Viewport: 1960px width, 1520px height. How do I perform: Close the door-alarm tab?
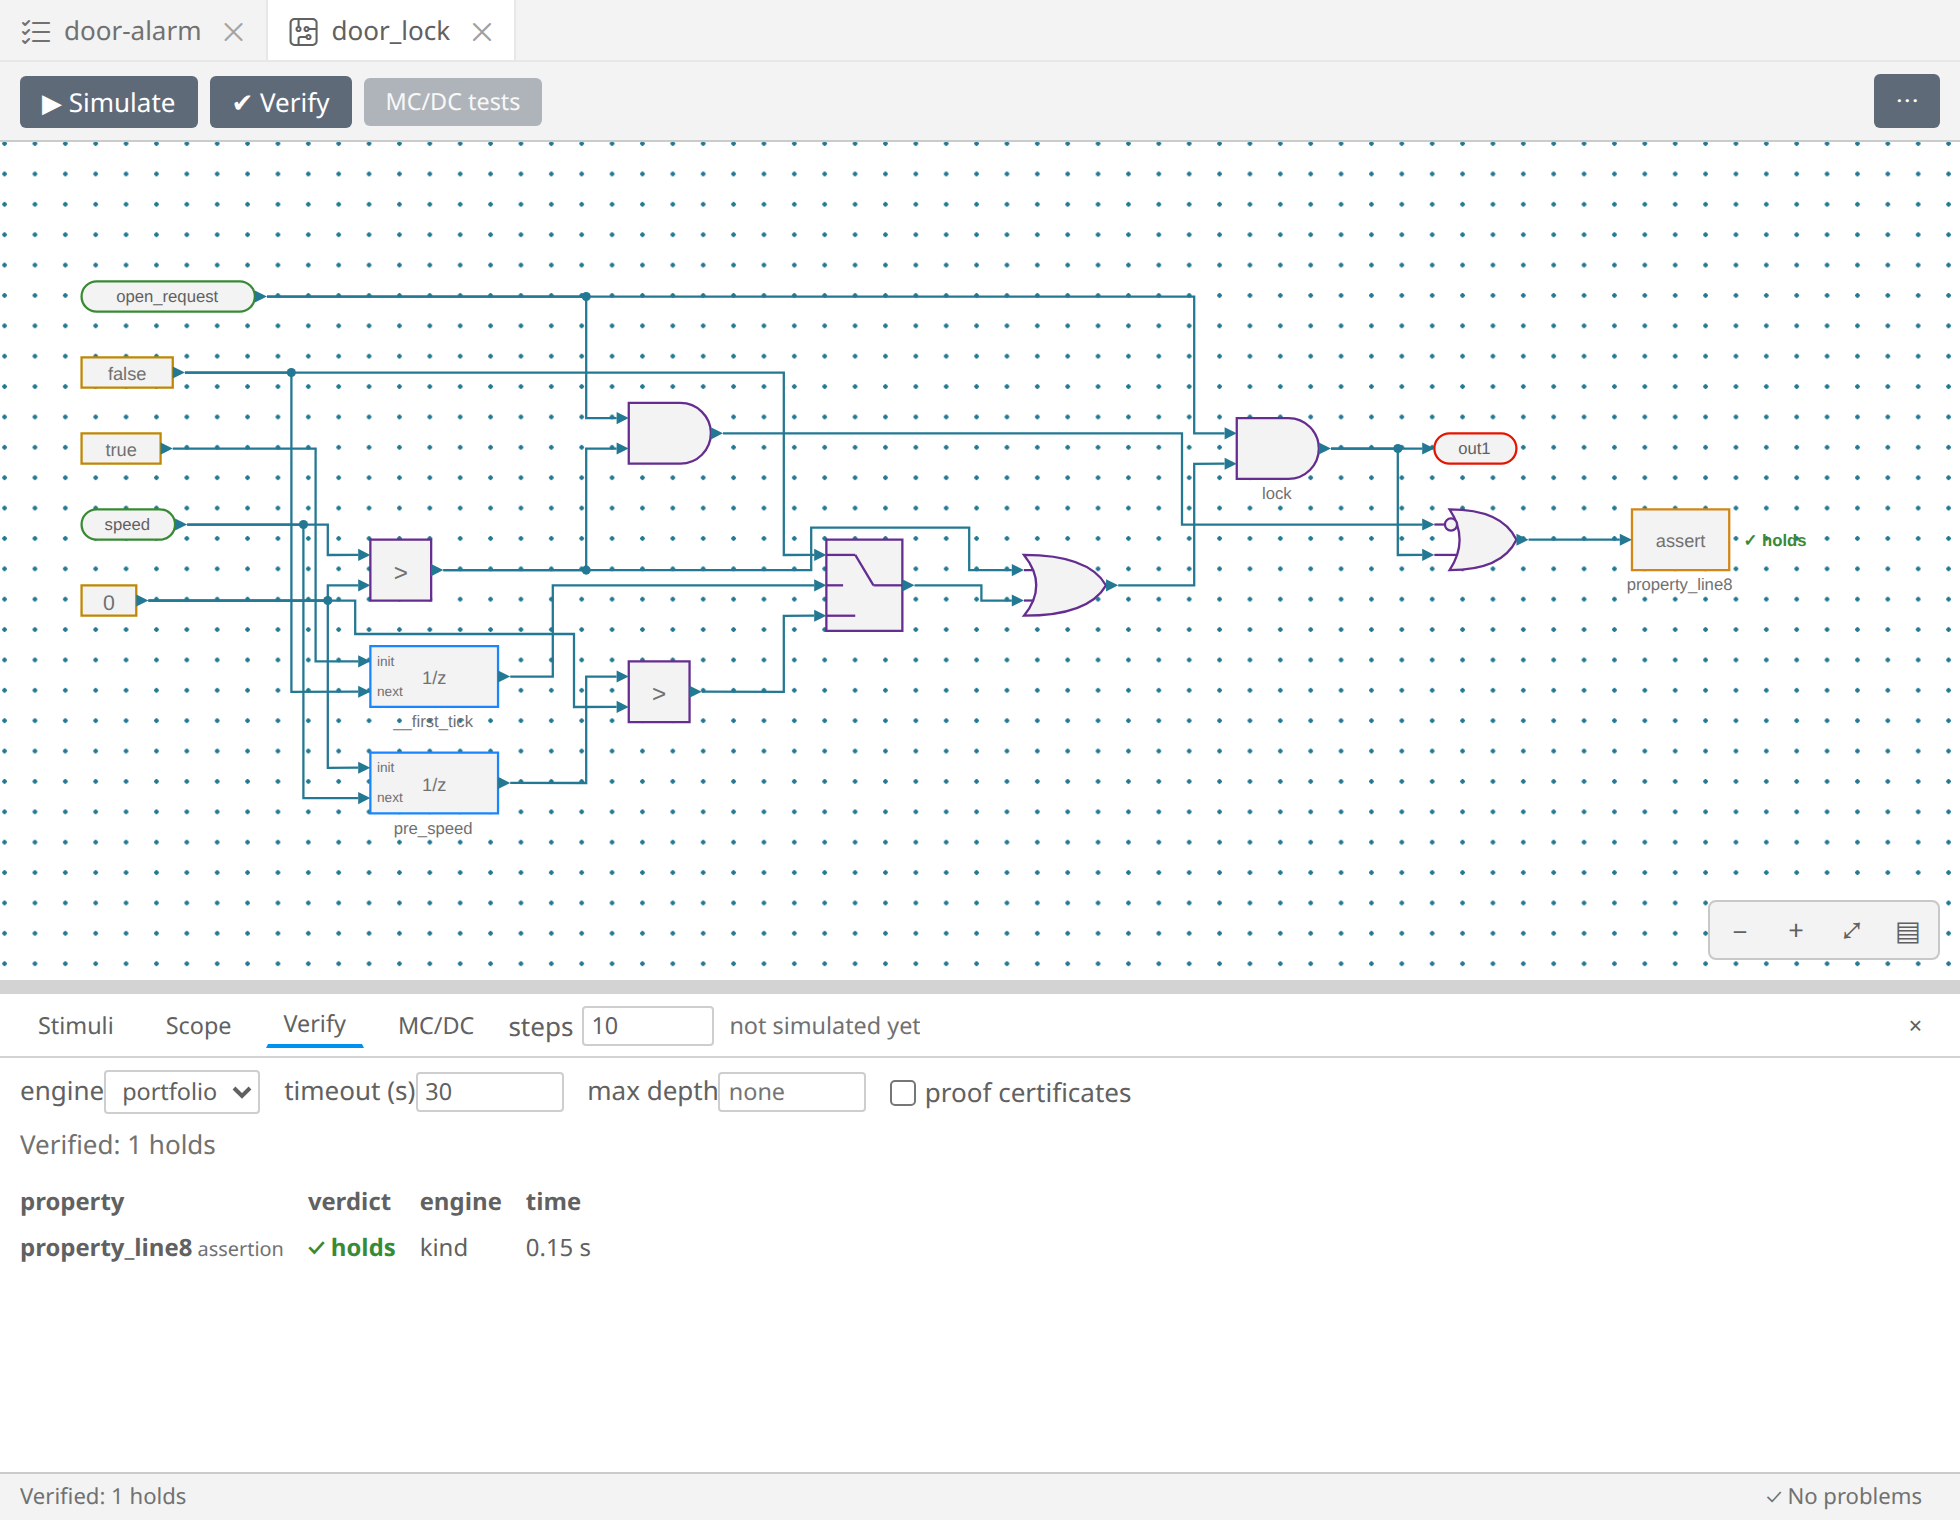click(234, 32)
